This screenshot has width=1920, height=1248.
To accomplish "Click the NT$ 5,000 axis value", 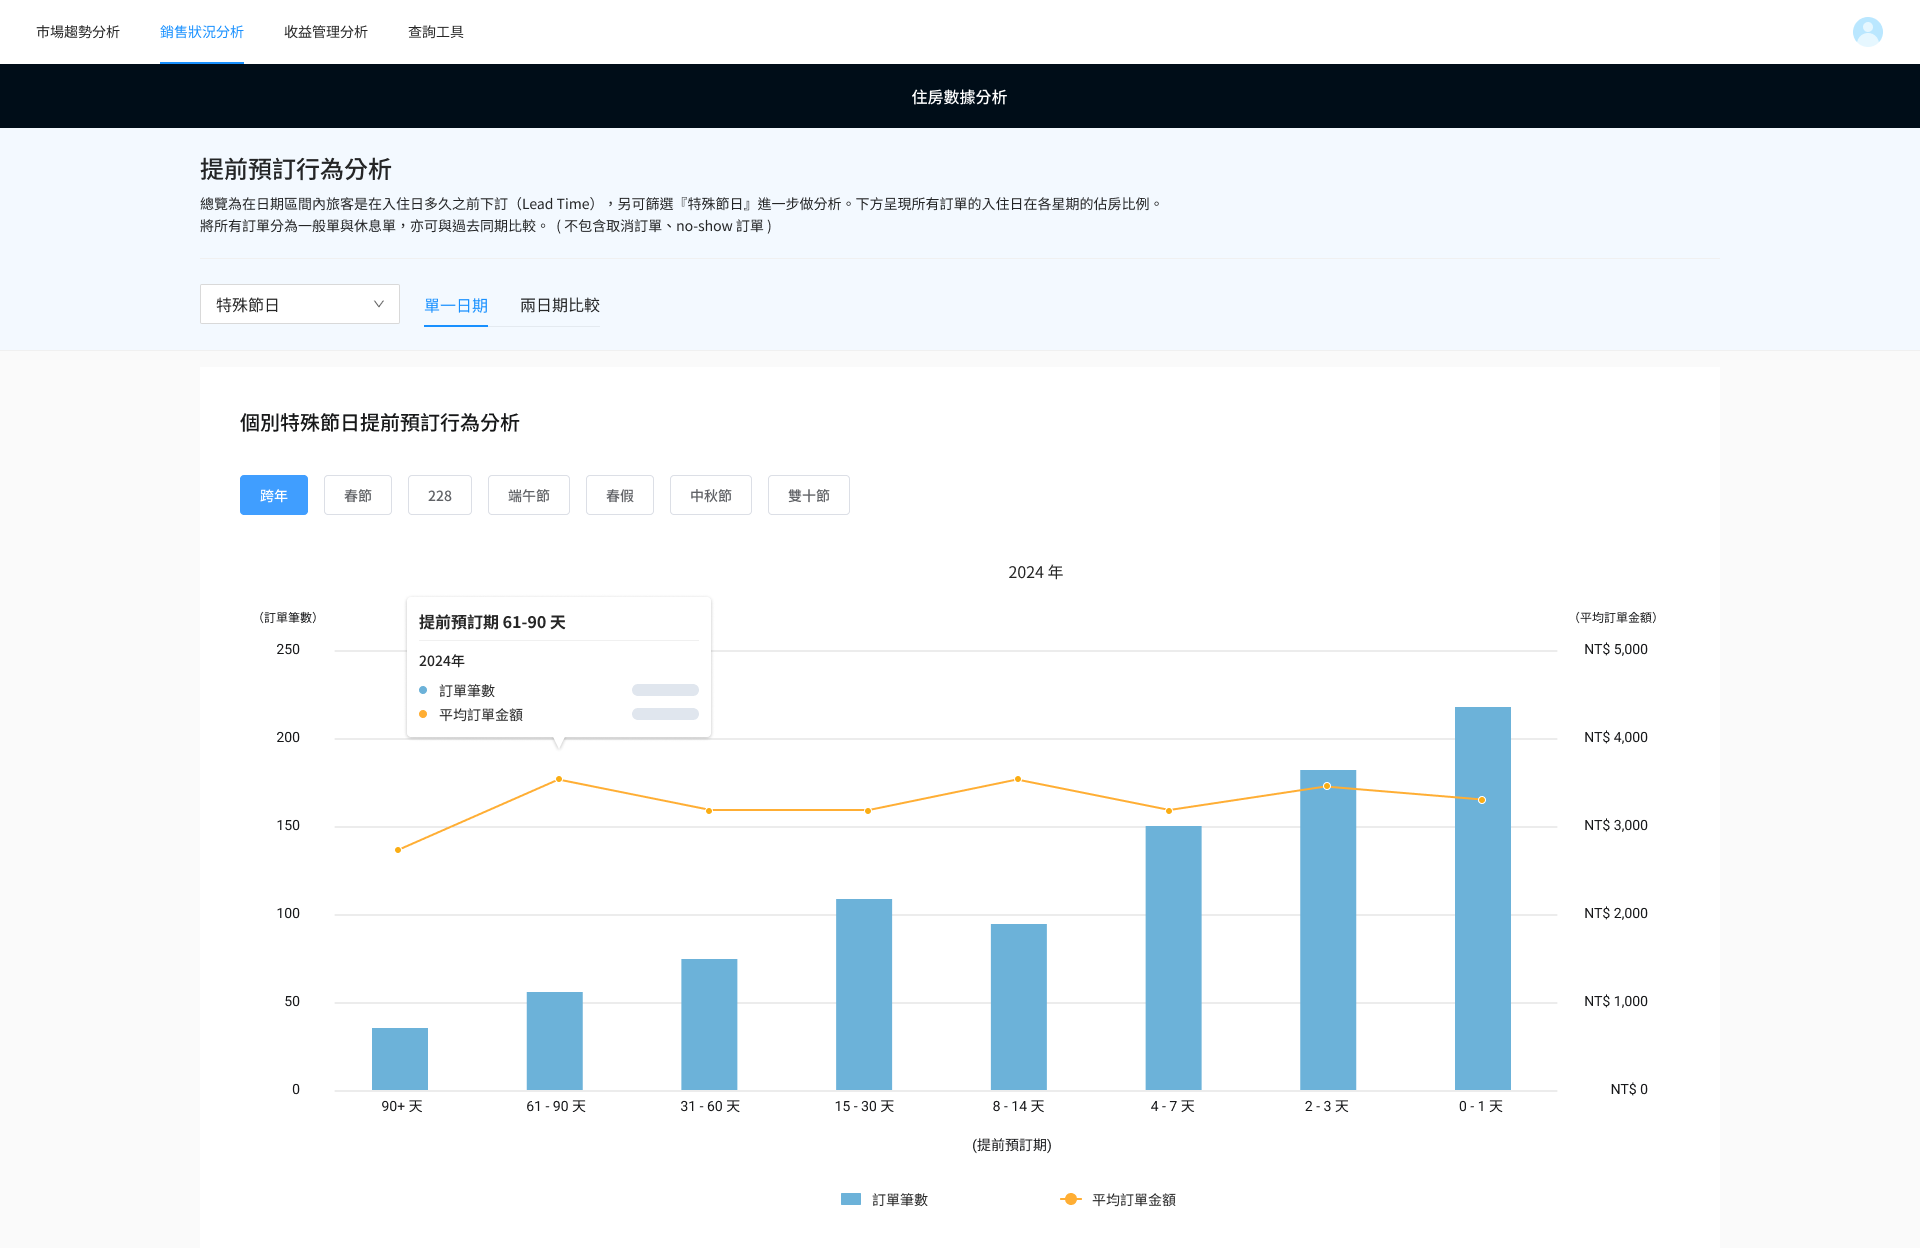I will coord(1616,649).
